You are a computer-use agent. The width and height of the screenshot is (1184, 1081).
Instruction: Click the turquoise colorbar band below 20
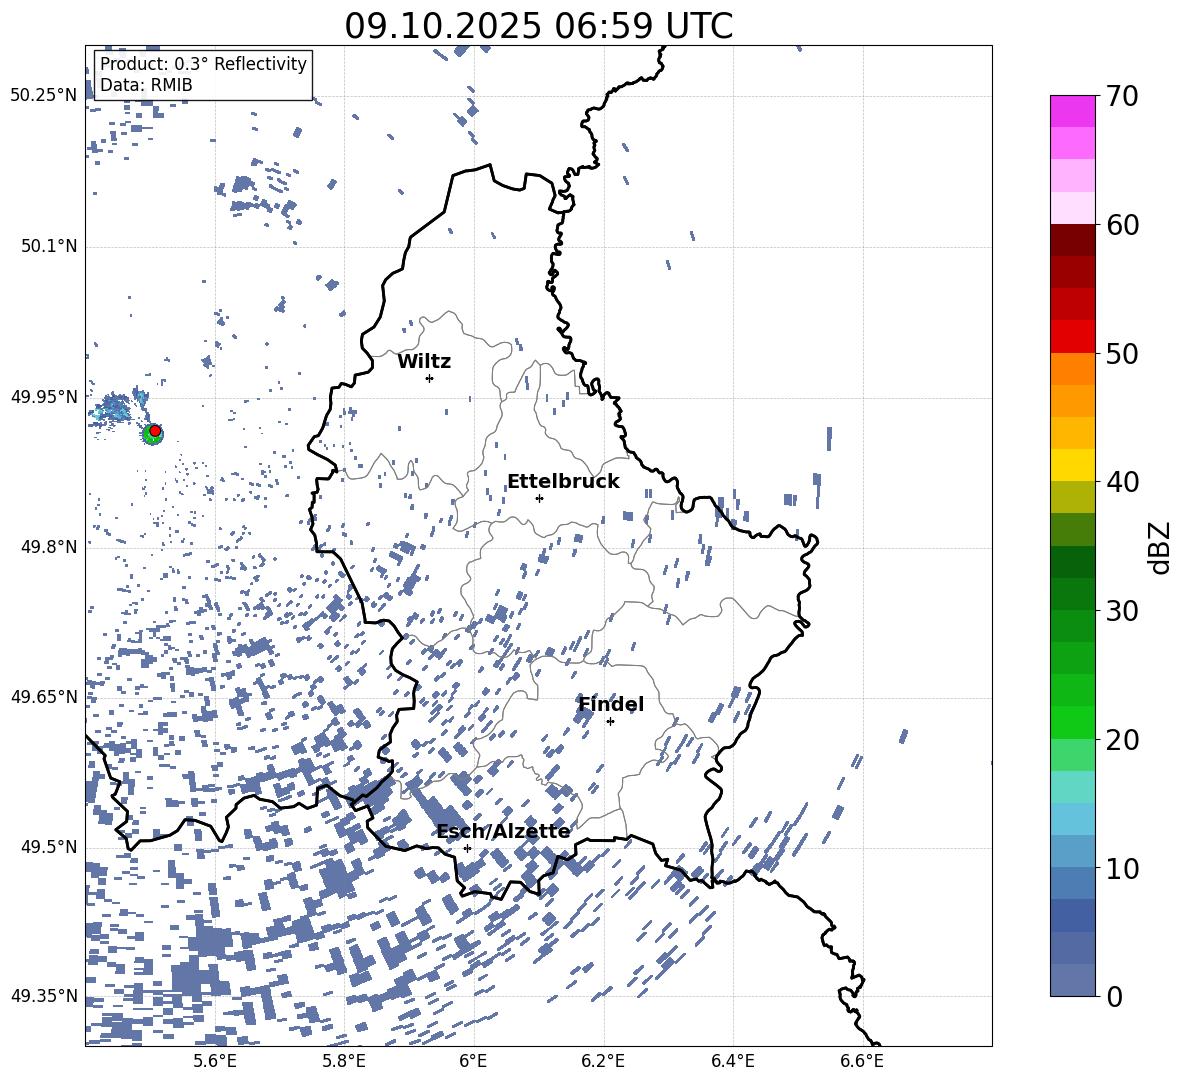[x=1072, y=787]
